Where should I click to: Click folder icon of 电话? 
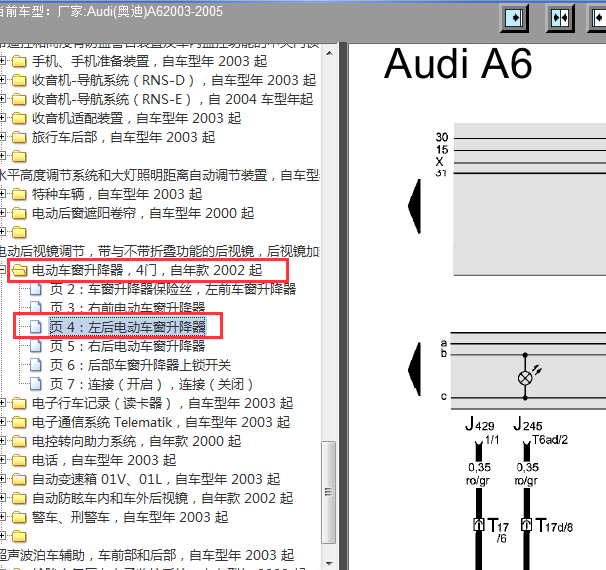(19, 460)
